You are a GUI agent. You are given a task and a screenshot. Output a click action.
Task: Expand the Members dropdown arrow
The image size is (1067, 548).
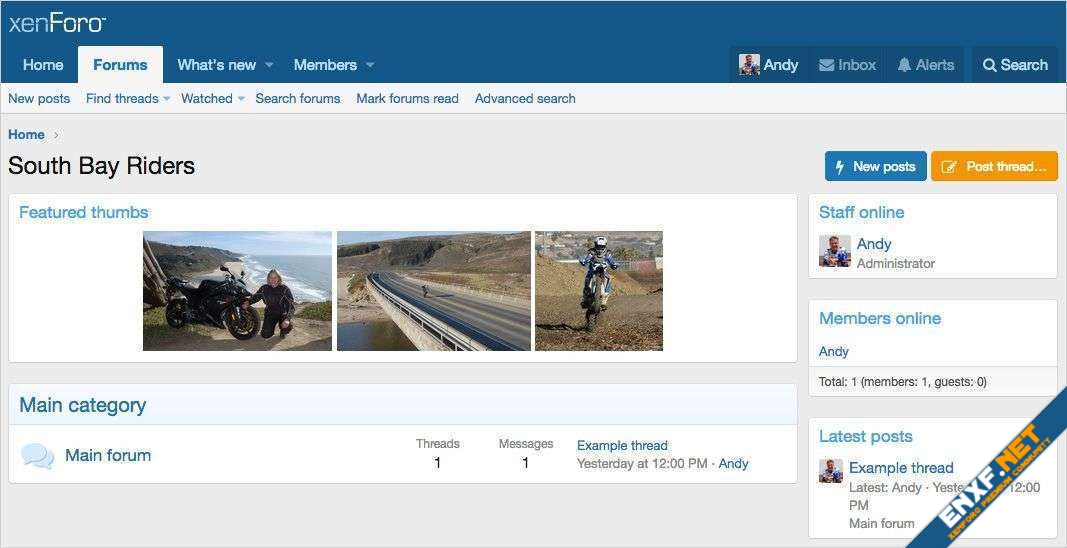370,65
